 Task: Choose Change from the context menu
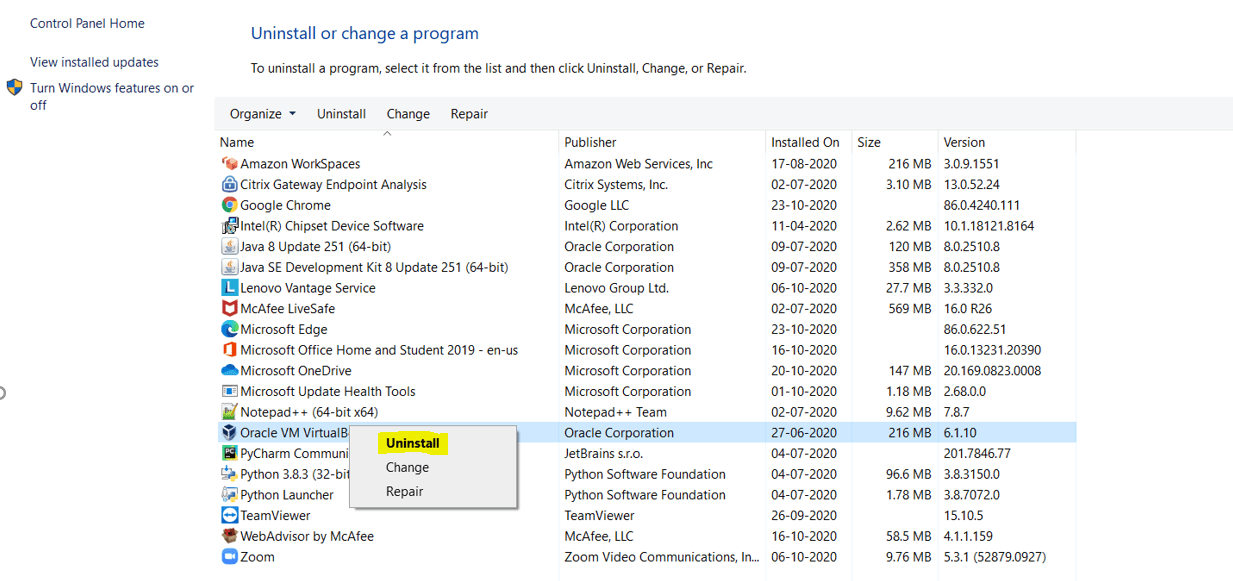pos(407,467)
